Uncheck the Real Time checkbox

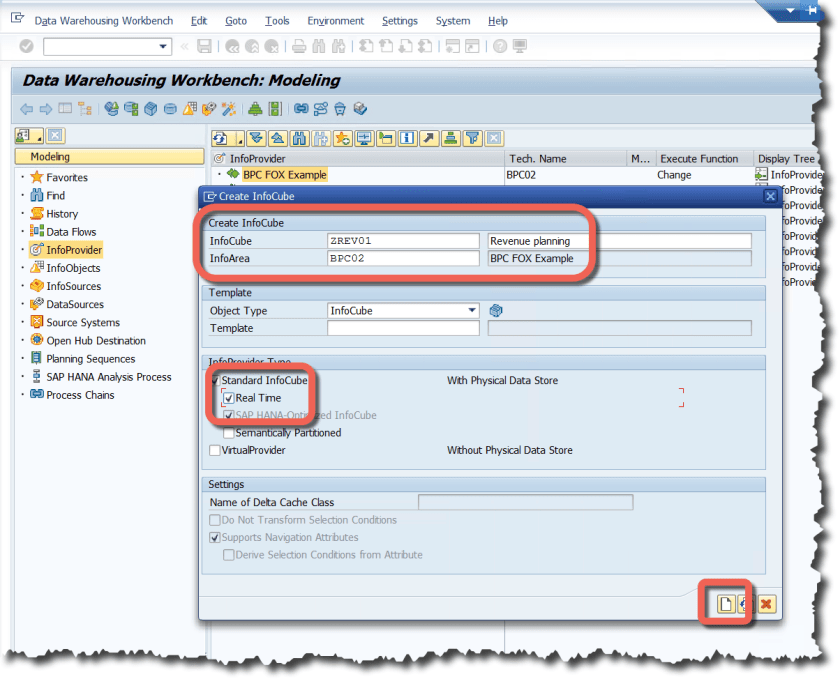(228, 398)
